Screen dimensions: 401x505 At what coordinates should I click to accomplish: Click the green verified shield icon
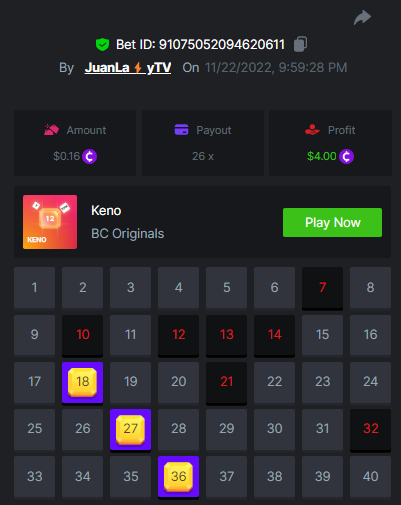(x=102, y=44)
